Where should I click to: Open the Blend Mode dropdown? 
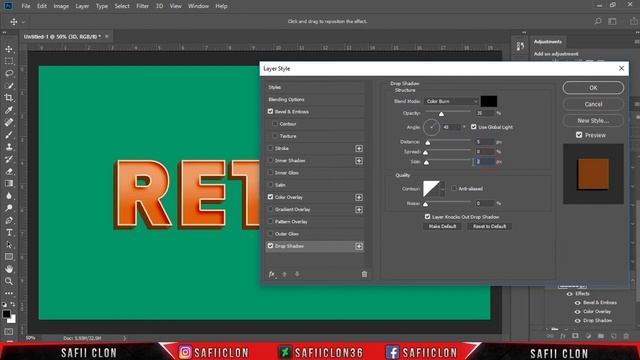(451, 101)
